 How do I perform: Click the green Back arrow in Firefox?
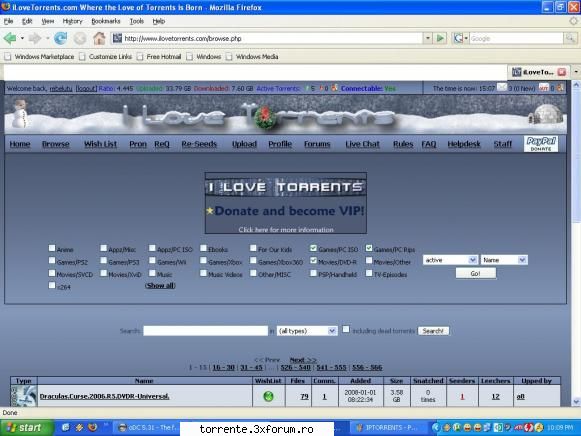click(x=10, y=38)
